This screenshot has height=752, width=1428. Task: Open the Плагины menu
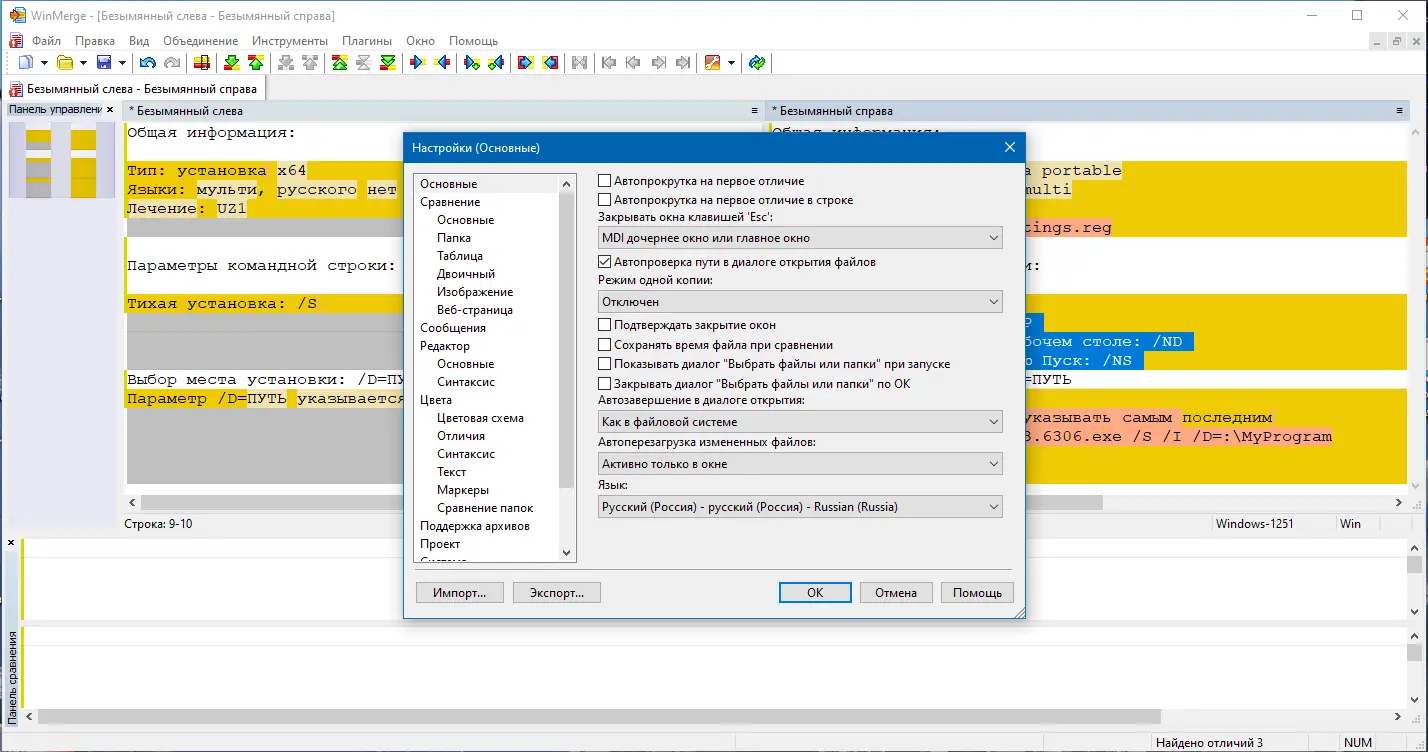point(367,41)
